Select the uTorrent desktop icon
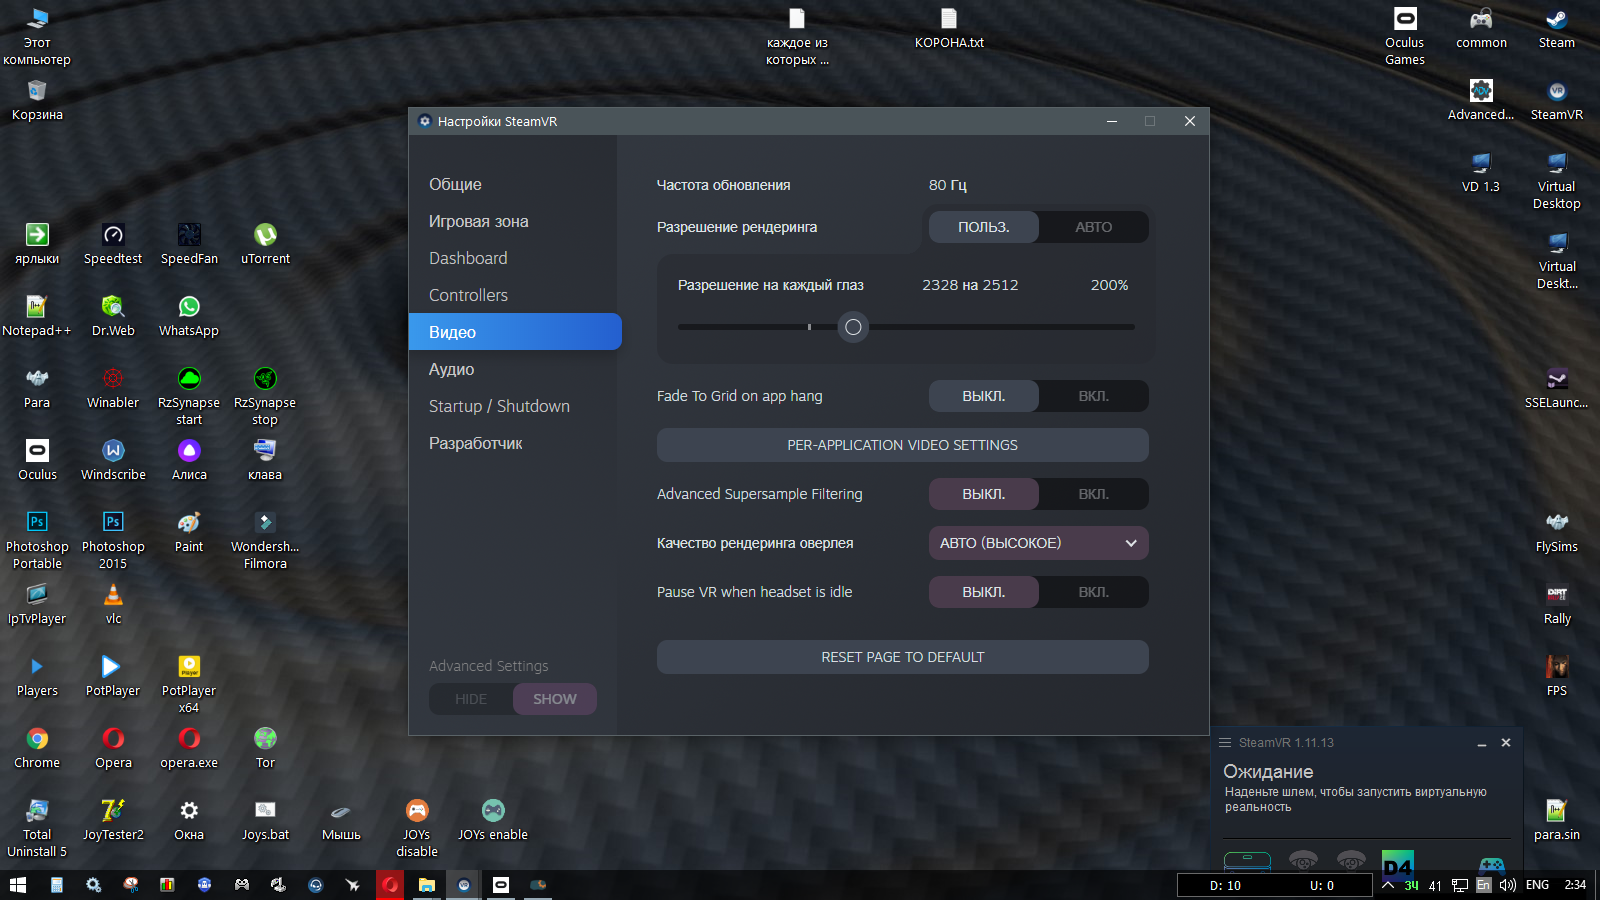This screenshot has width=1600, height=900. tap(265, 244)
